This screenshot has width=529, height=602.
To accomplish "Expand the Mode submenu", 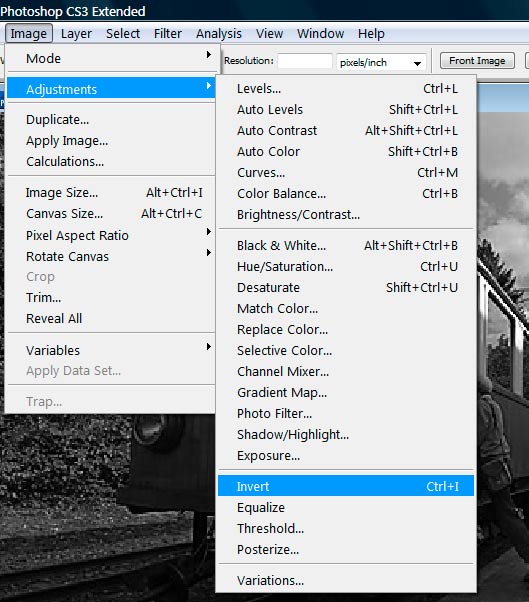I will click(x=111, y=58).
